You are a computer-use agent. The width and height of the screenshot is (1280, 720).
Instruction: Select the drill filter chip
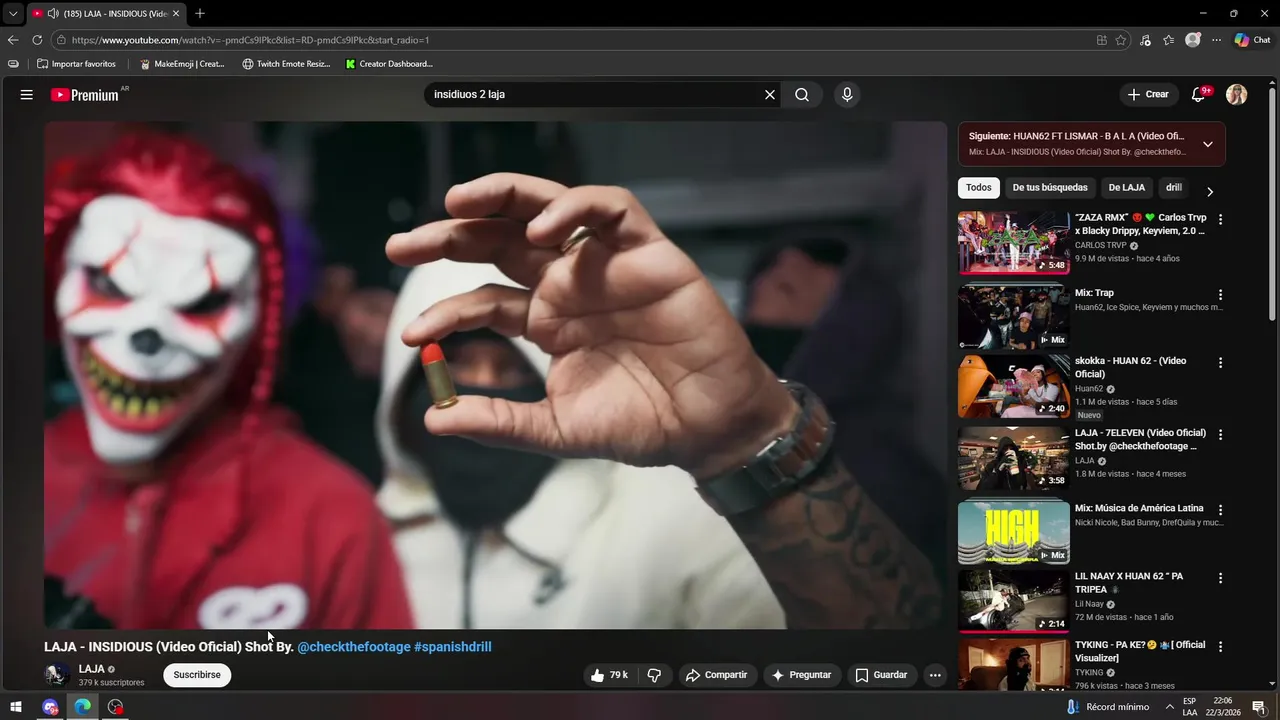tap(1174, 188)
